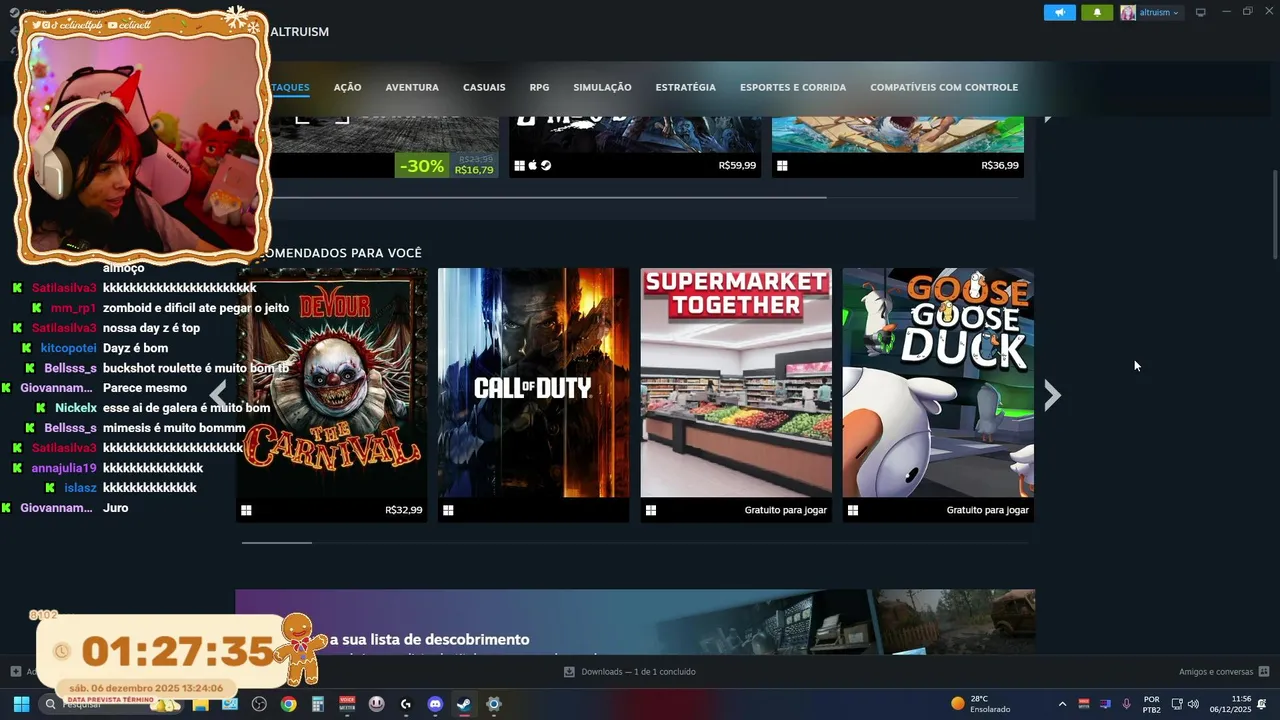Screen dimensions: 1280x720
Task: Switch to Steam in the taskbar
Action: tap(464, 704)
